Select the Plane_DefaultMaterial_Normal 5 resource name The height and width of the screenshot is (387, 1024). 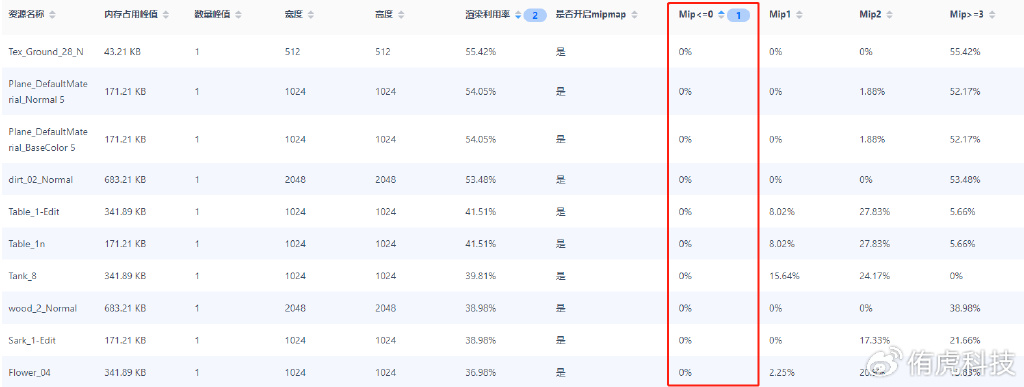(48, 92)
